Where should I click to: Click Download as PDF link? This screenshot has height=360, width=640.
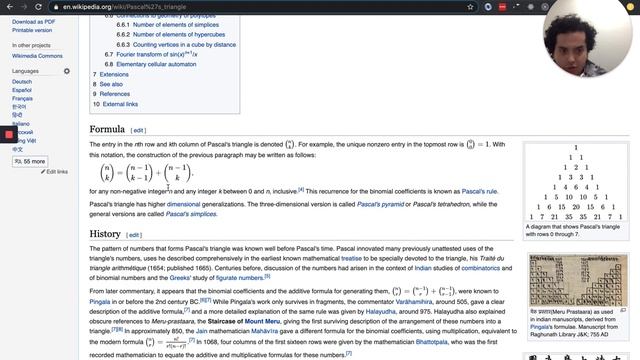click(33, 22)
